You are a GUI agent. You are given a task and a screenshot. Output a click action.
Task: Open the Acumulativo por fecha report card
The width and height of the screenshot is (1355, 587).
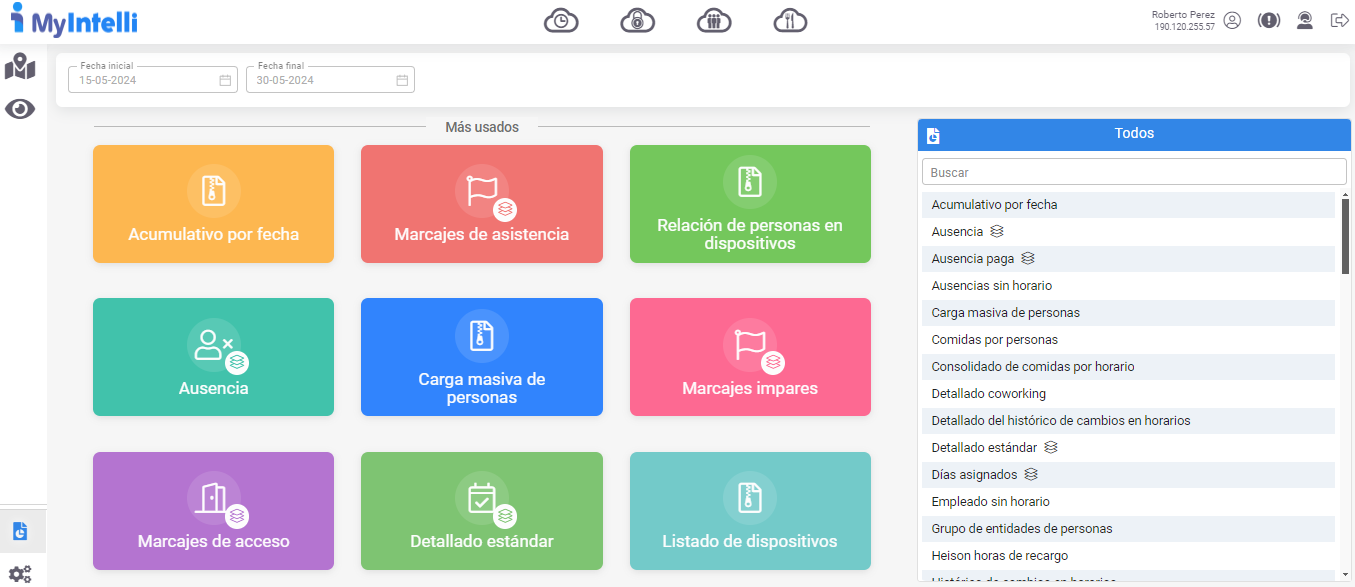click(x=213, y=204)
